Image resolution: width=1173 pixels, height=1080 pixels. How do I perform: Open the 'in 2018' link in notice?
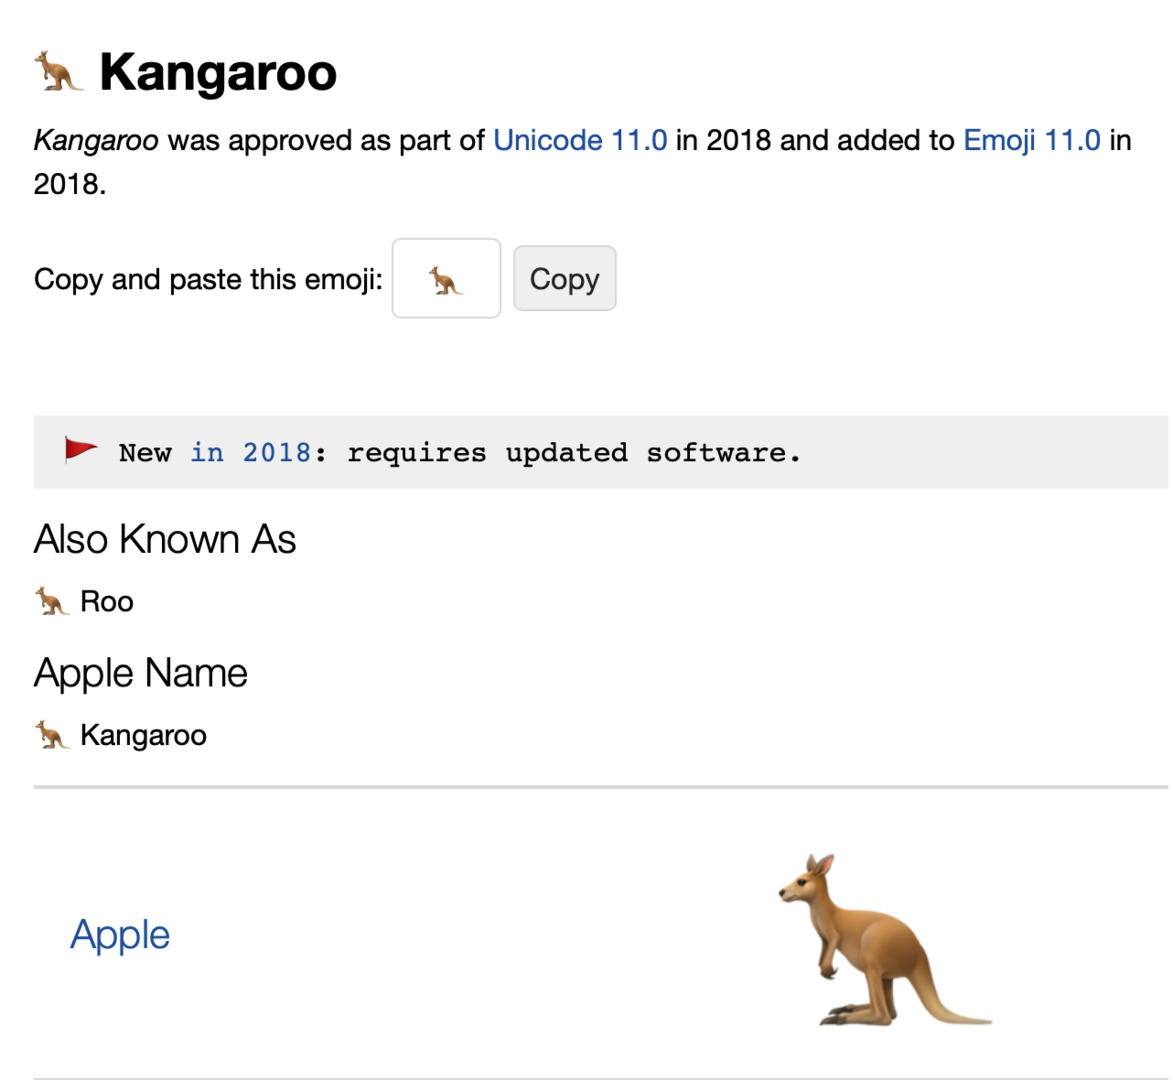250,453
